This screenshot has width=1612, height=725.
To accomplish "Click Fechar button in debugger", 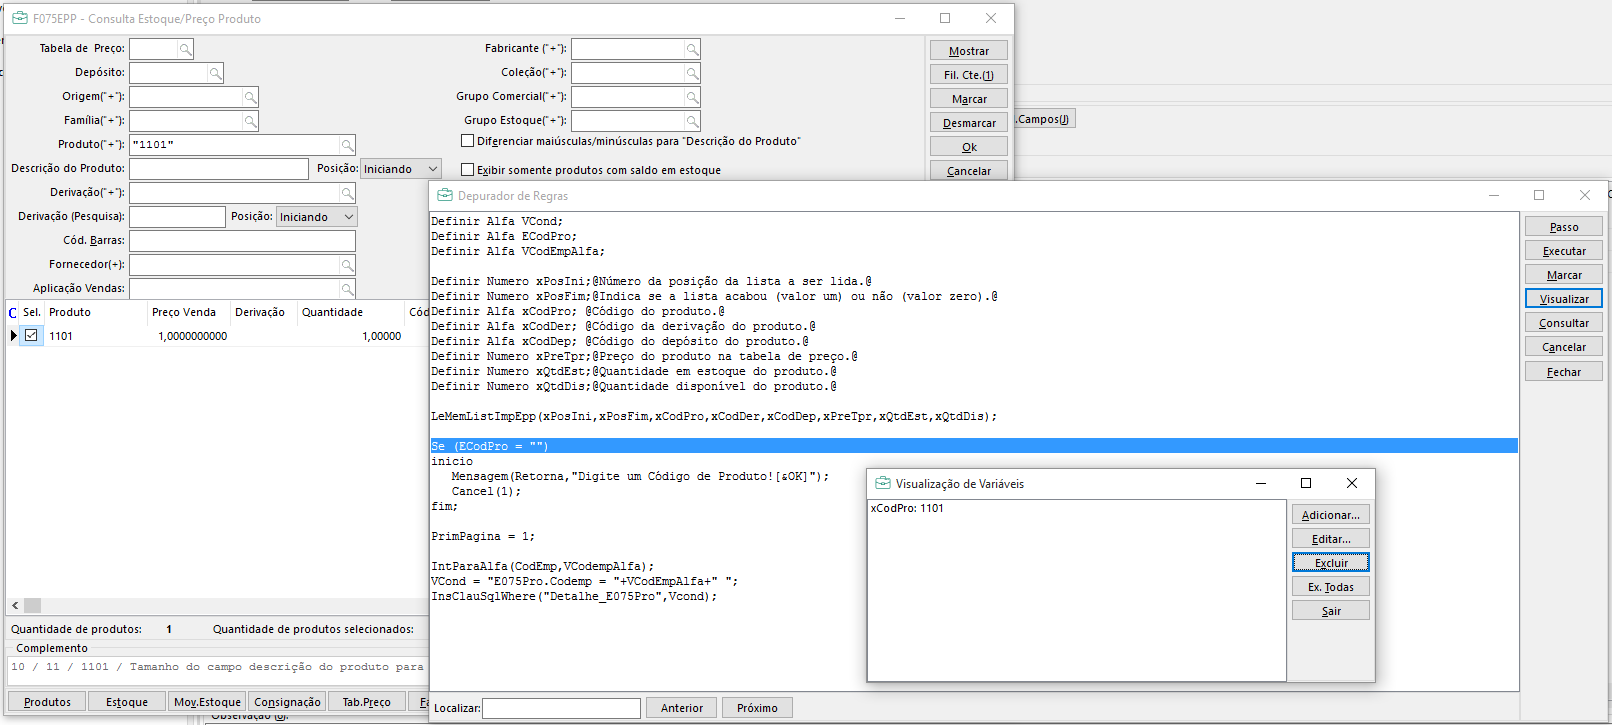I will click(1564, 372).
